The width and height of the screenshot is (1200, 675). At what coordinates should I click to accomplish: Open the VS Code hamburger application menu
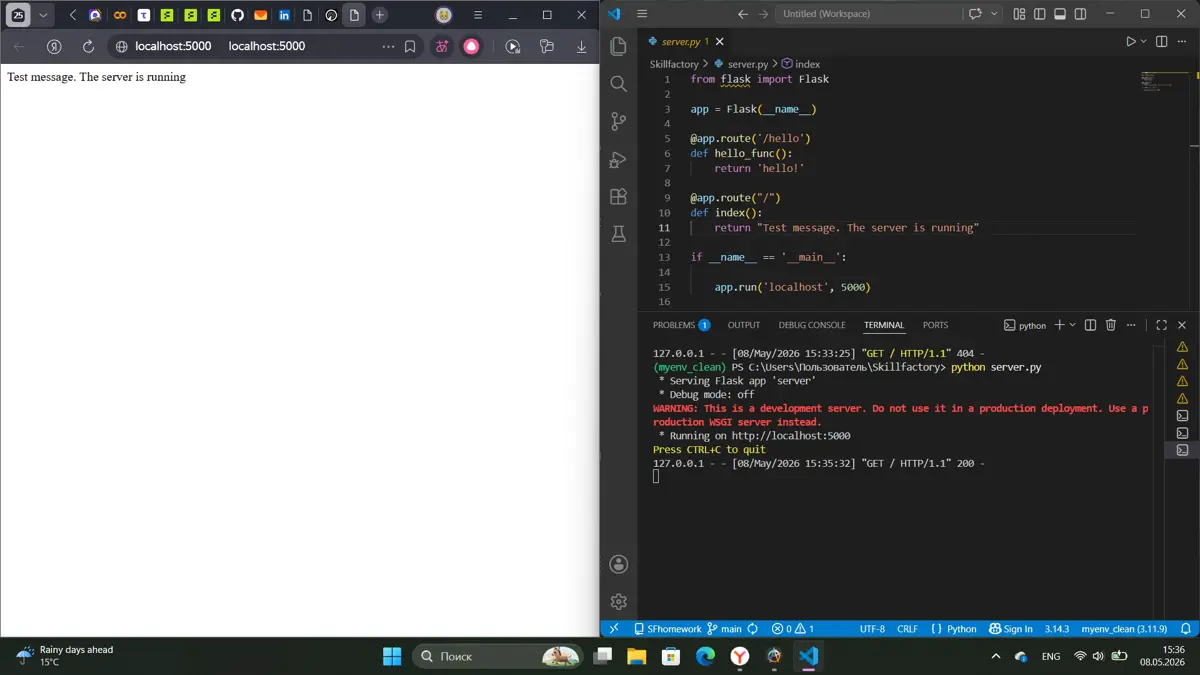pos(642,14)
